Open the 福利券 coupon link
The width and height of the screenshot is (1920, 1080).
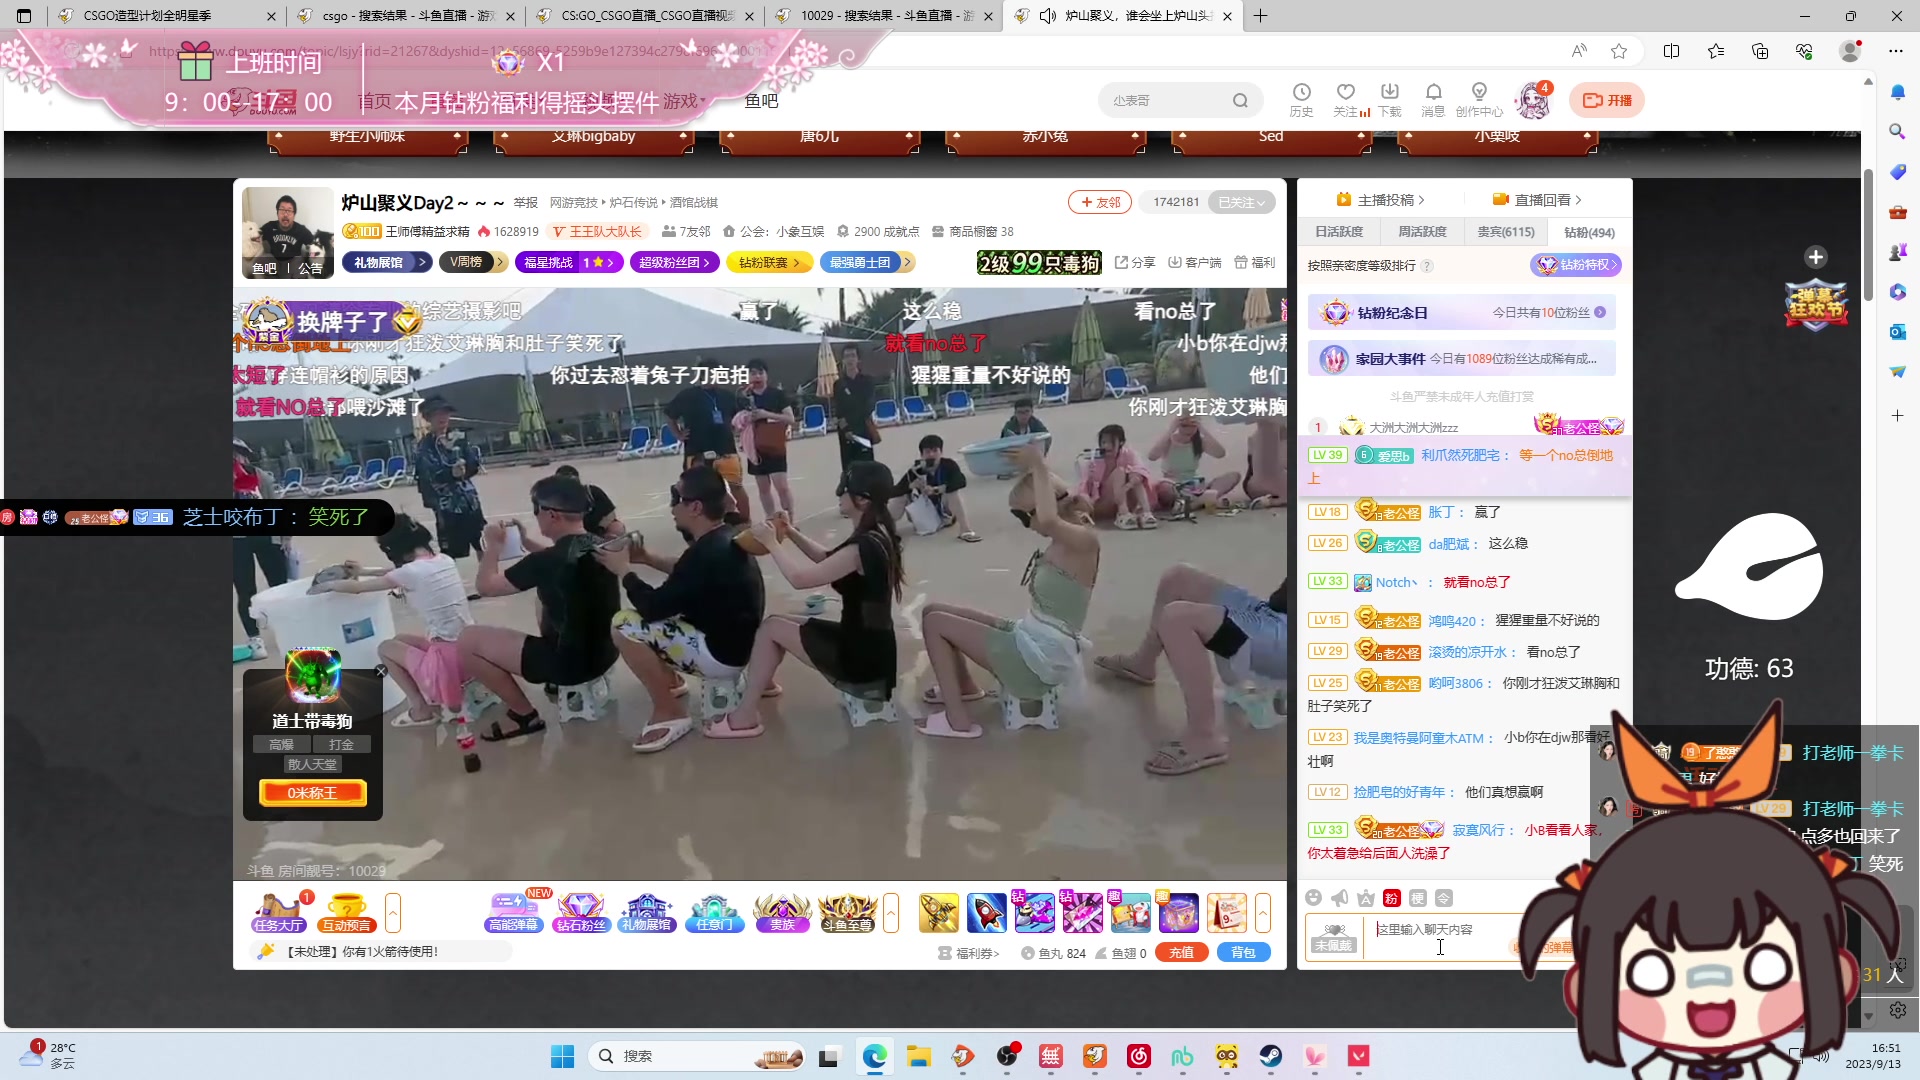click(969, 953)
